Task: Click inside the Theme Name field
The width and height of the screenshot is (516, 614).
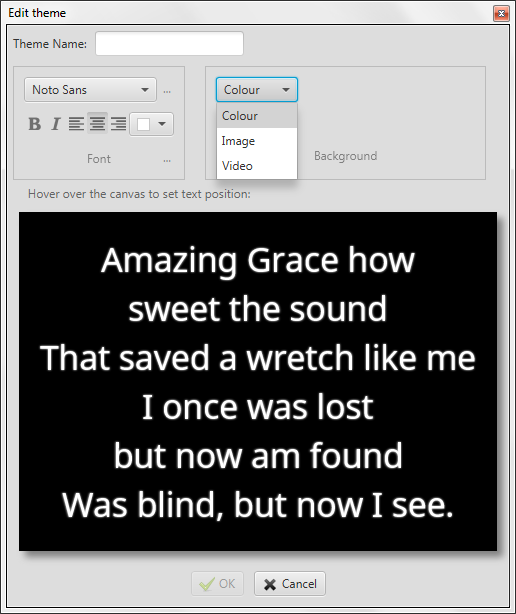Action: (x=170, y=43)
